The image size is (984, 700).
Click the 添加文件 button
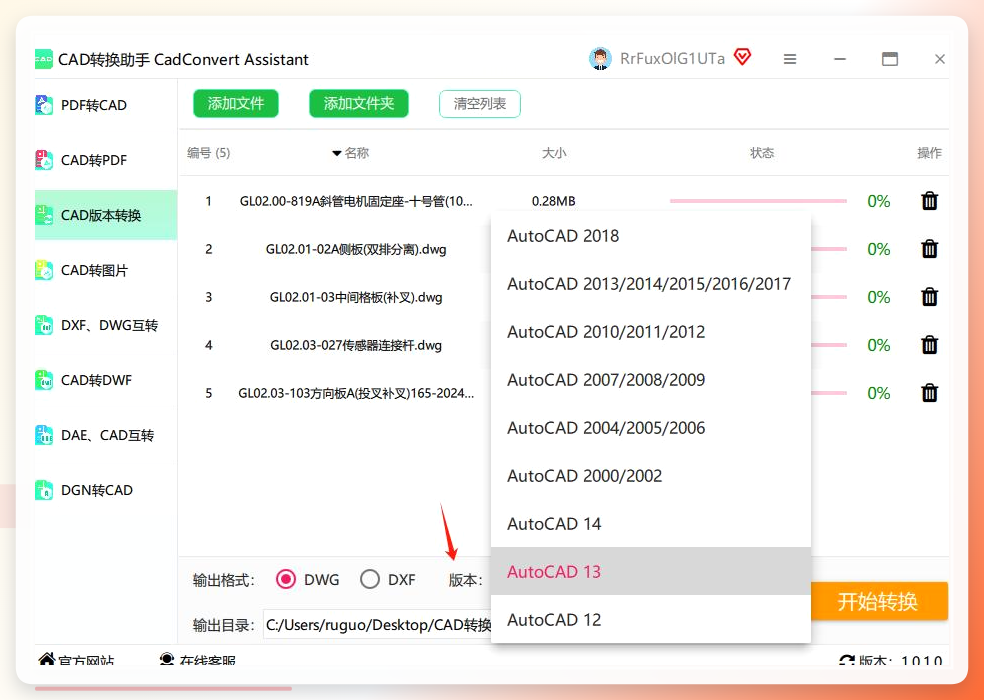236,104
